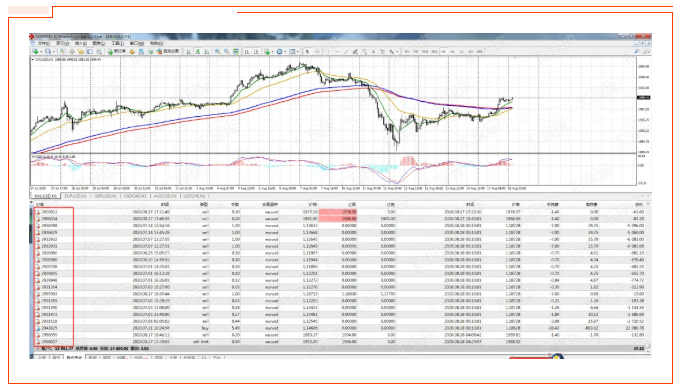Expand the indicators list dropdown arrow

point(272,51)
